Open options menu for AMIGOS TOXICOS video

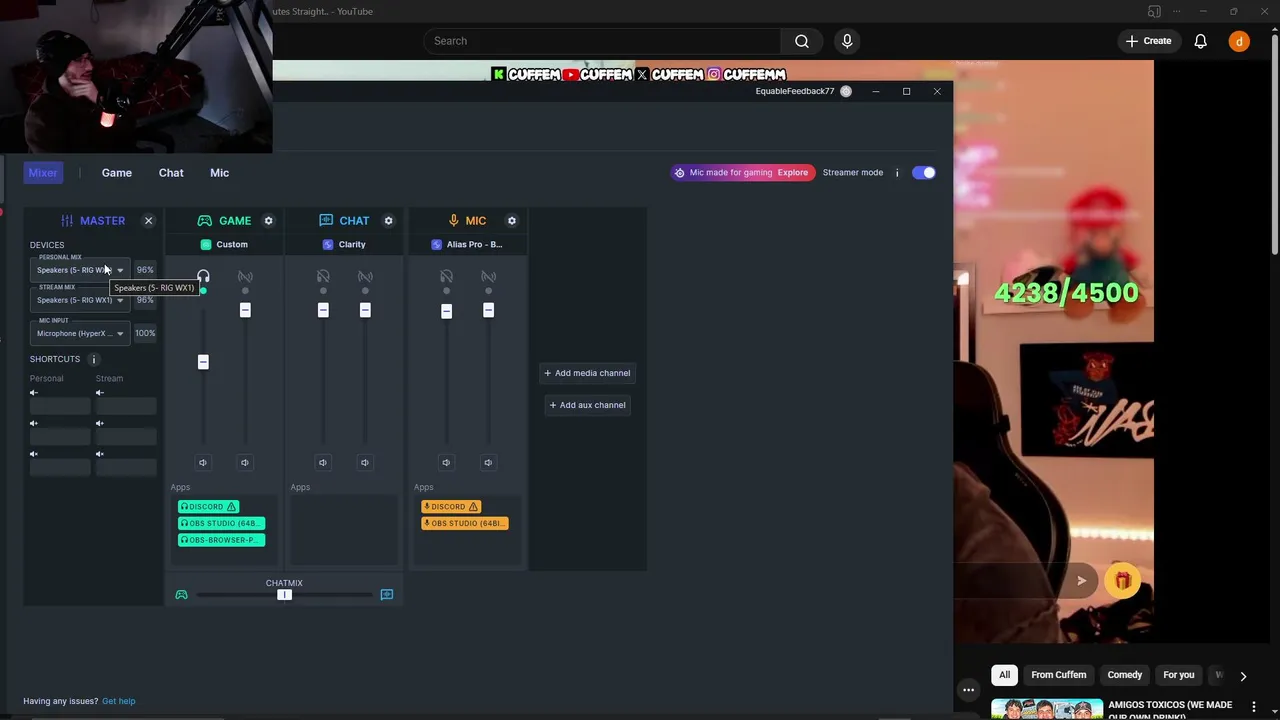(1254, 707)
